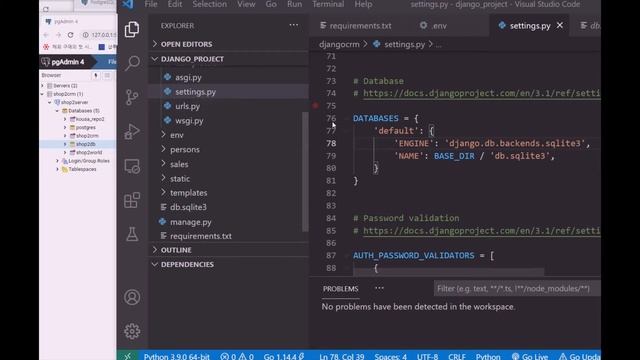Screen dimensions: 640x360
Task: Click the Problems panel more actions ellipsis
Action: coord(379,288)
